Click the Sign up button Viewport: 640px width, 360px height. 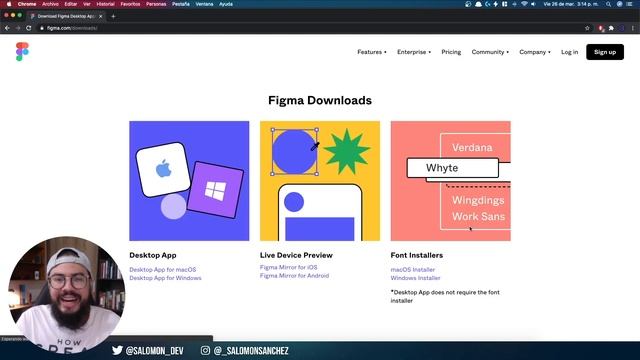(605, 52)
